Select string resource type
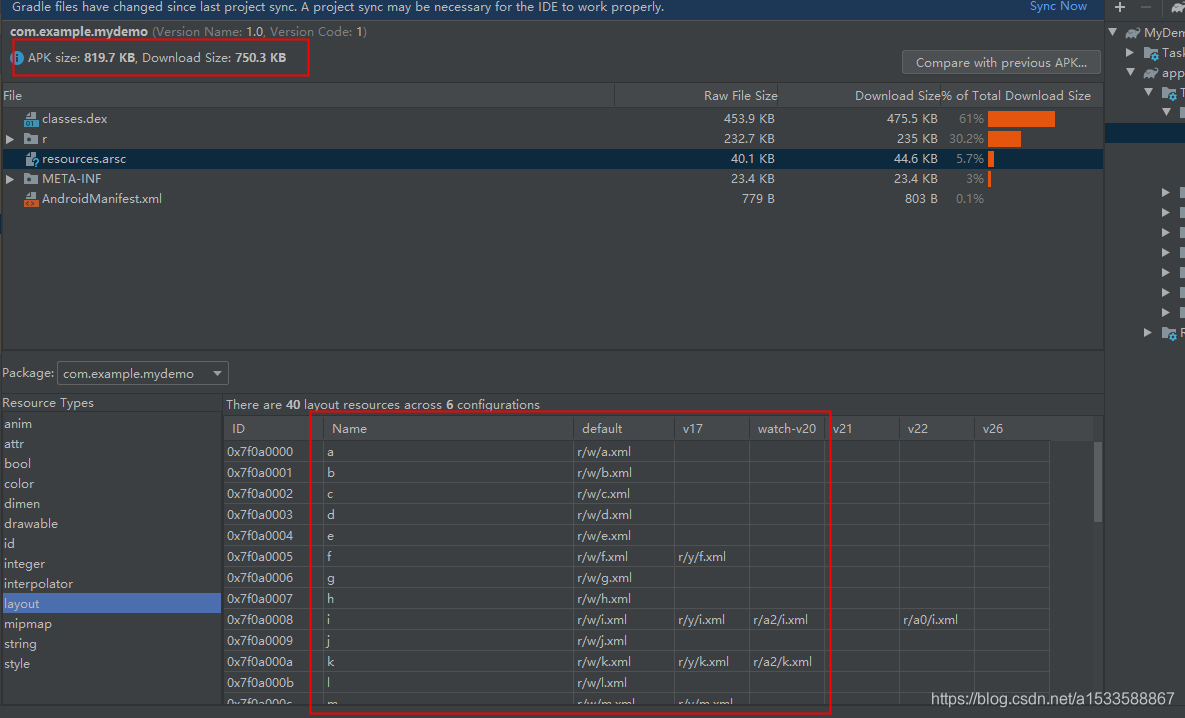This screenshot has width=1185, height=718. [110, 644]
